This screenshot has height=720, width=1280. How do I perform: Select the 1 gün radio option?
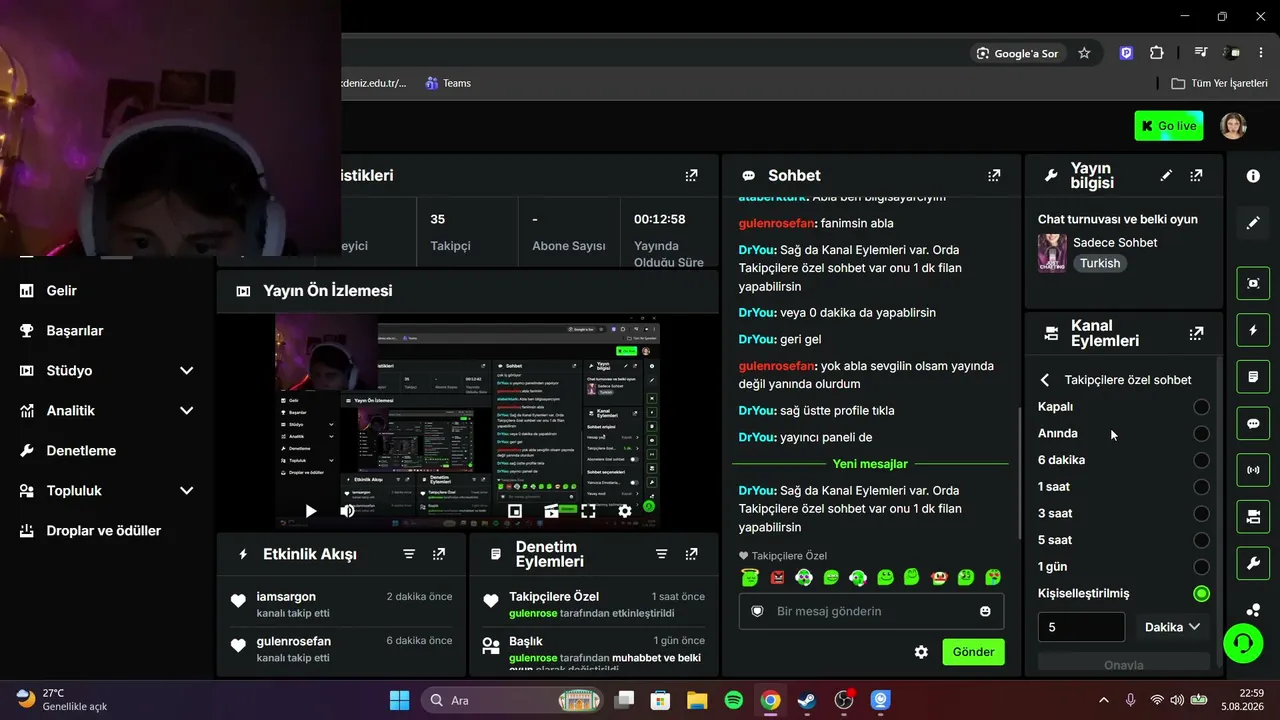(x=1201, y=567)
